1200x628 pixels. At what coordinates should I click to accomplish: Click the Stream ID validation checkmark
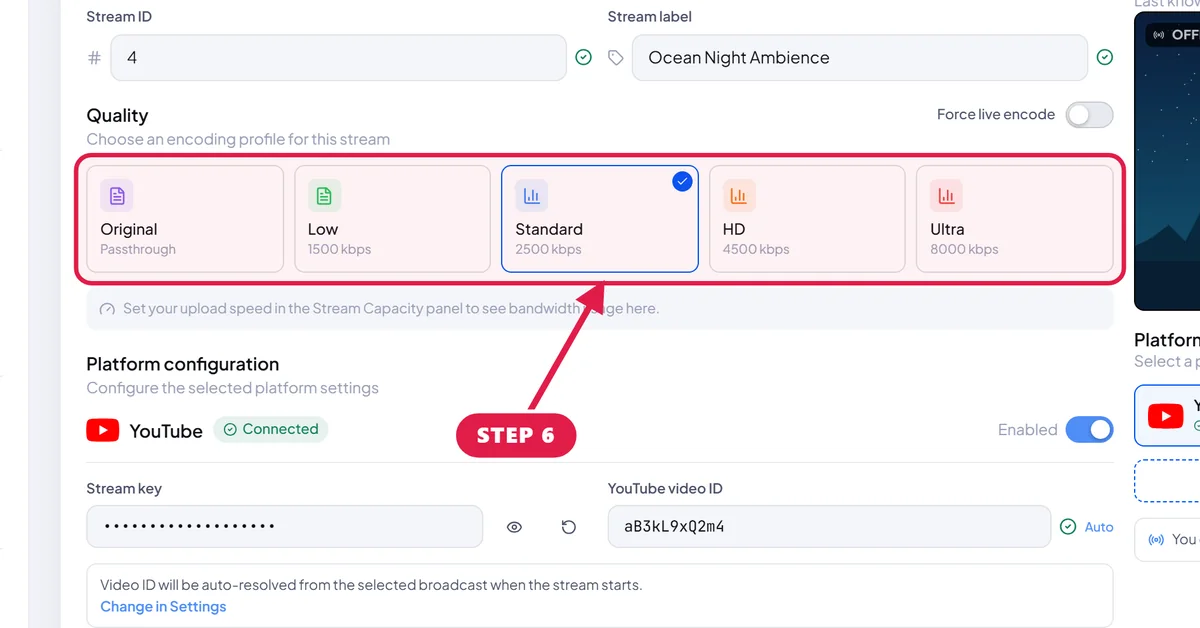click(x=584, y=58)
